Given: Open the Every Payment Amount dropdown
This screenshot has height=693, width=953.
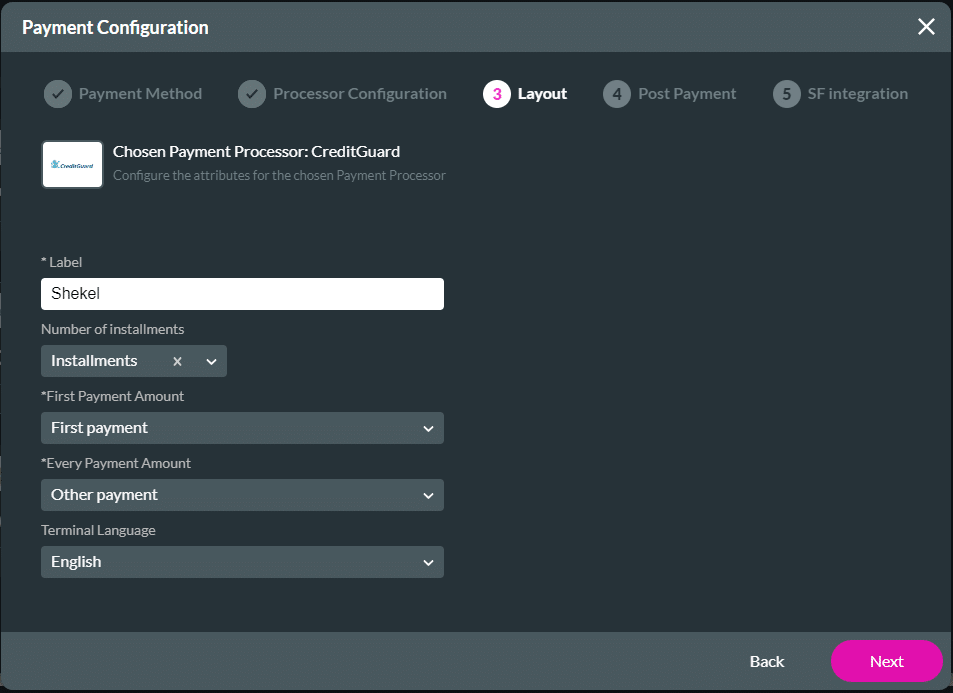Looking at the screenshot, I should (242, 495).
